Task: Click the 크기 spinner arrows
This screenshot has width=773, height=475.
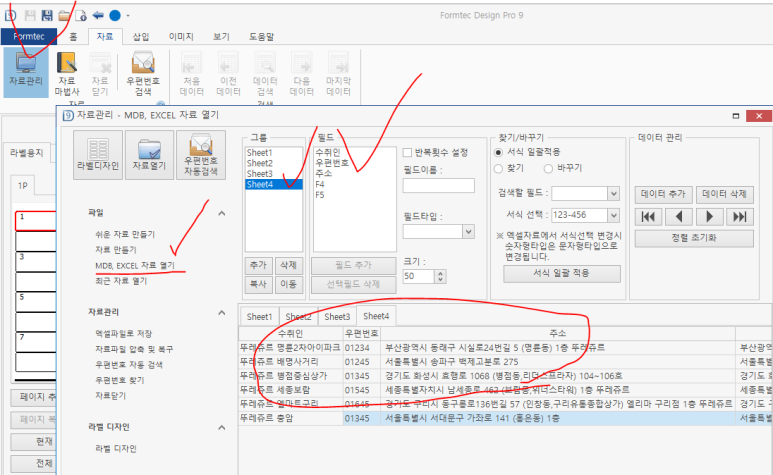Action: click(440, 276)
